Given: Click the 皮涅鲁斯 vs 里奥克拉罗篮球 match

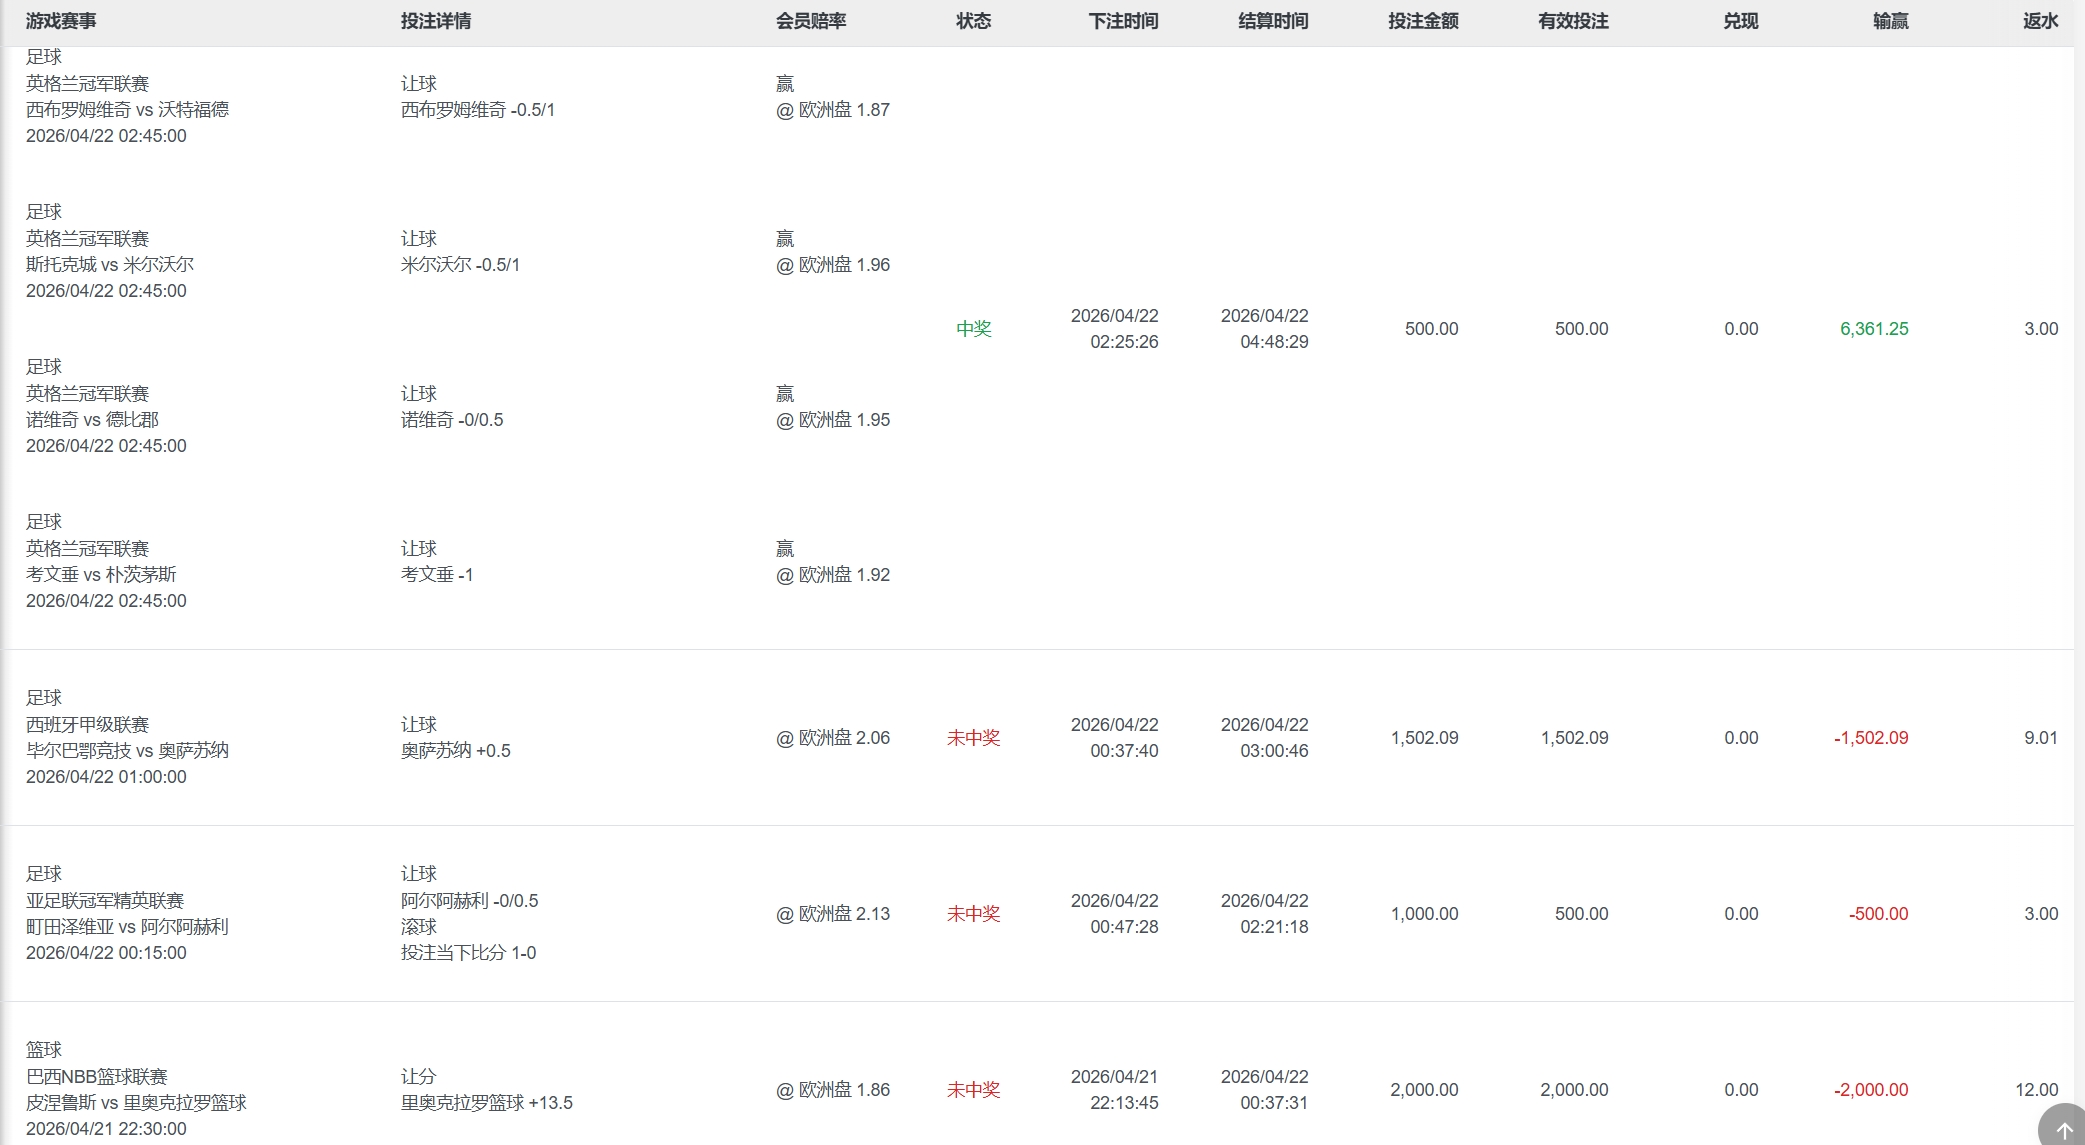Looking at the screenshot, I should coord(136,1103).
